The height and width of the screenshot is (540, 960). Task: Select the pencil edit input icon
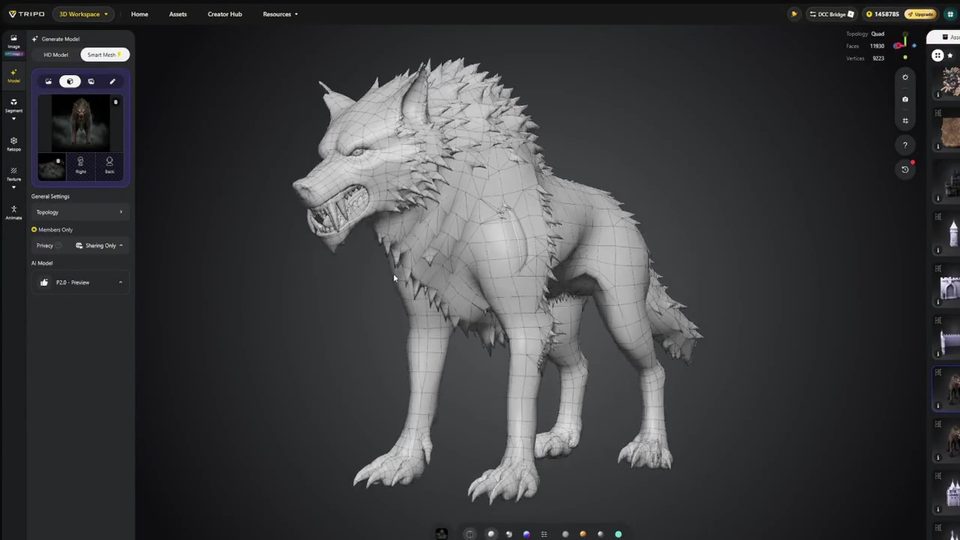(x=113, y=81)
